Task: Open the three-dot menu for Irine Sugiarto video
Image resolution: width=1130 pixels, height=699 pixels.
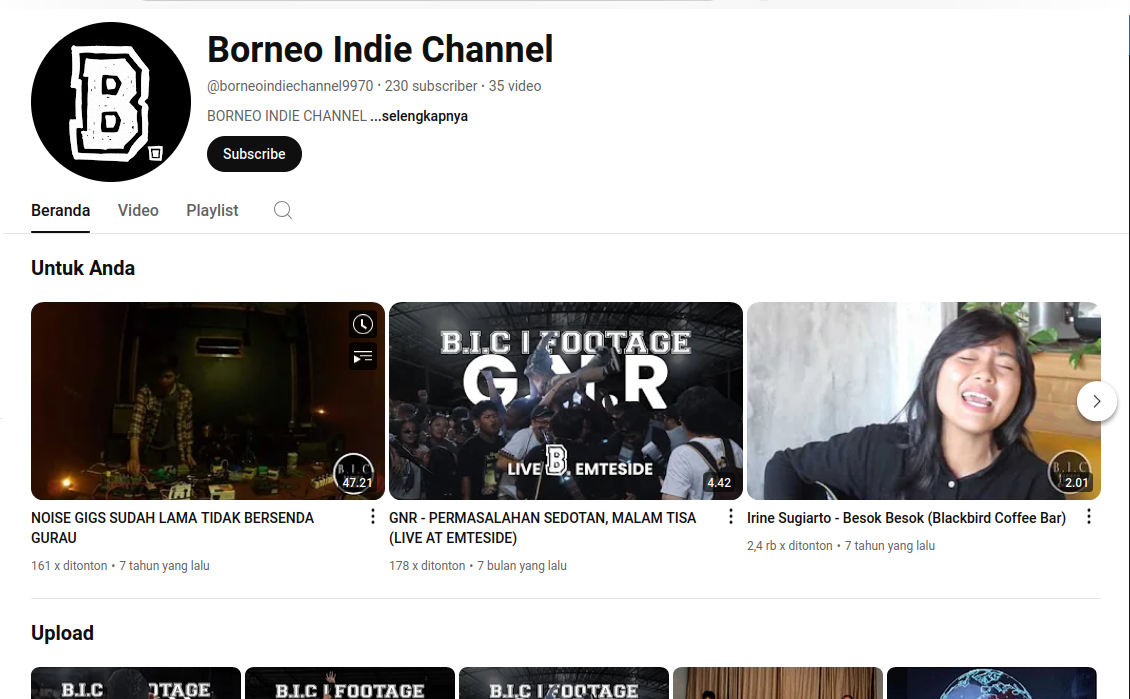Action: click(1089, 517)
